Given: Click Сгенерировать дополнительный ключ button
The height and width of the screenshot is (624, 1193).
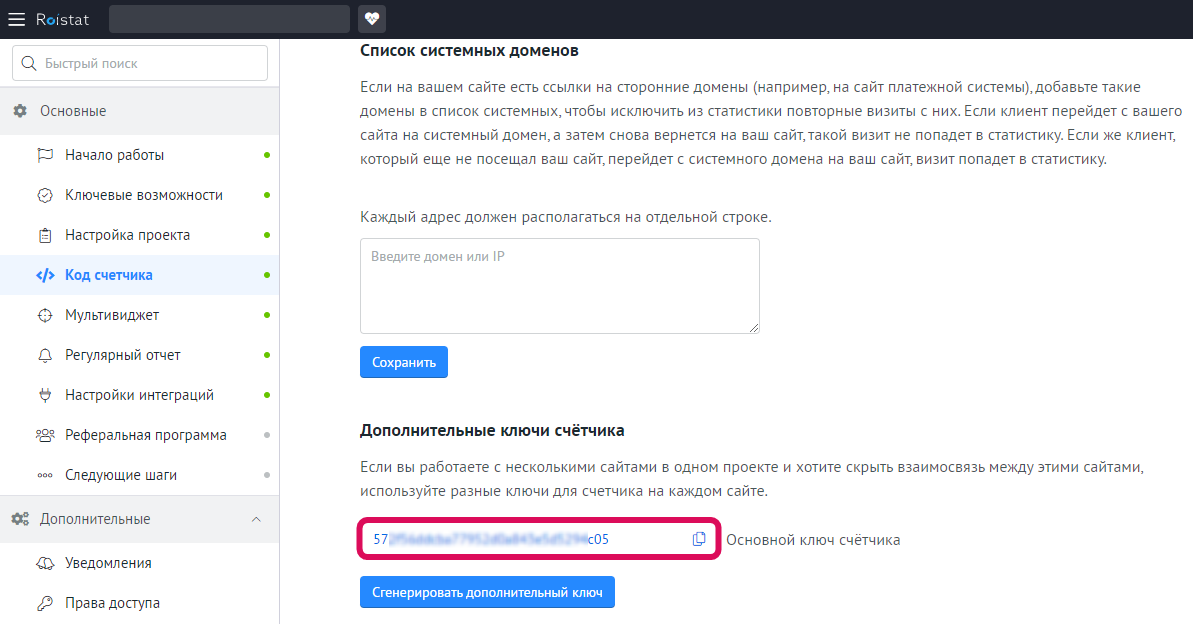Looking at the screenshot, I should 487,592.
